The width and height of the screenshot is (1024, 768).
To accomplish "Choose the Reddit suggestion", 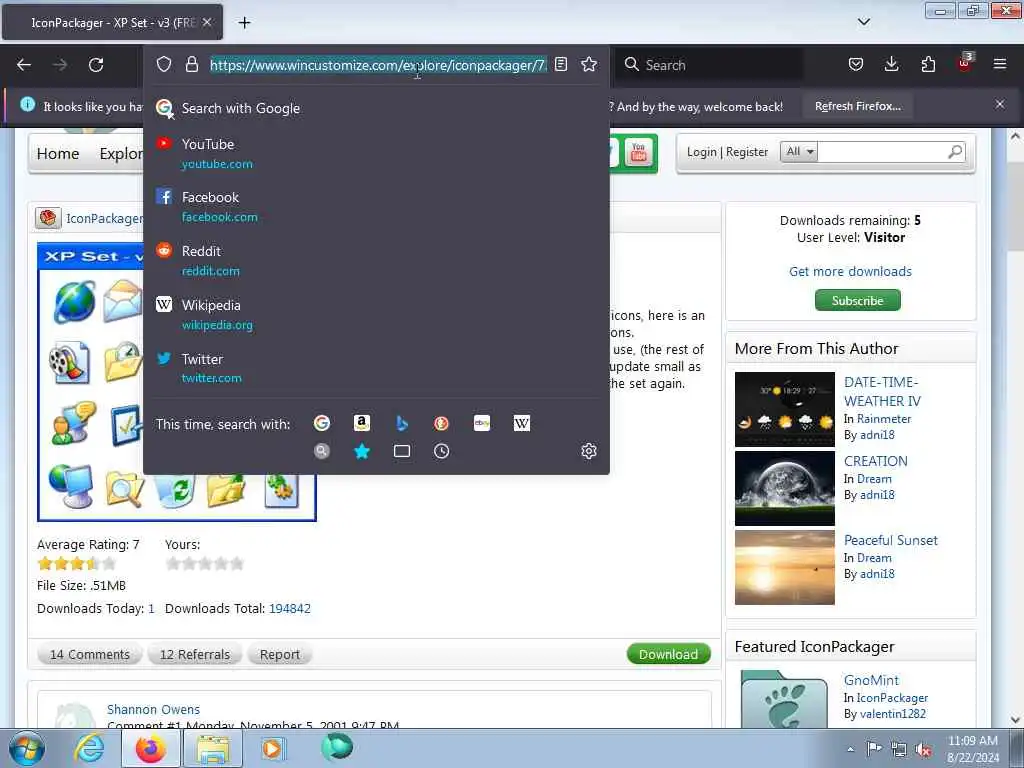I will coord(376,261).
